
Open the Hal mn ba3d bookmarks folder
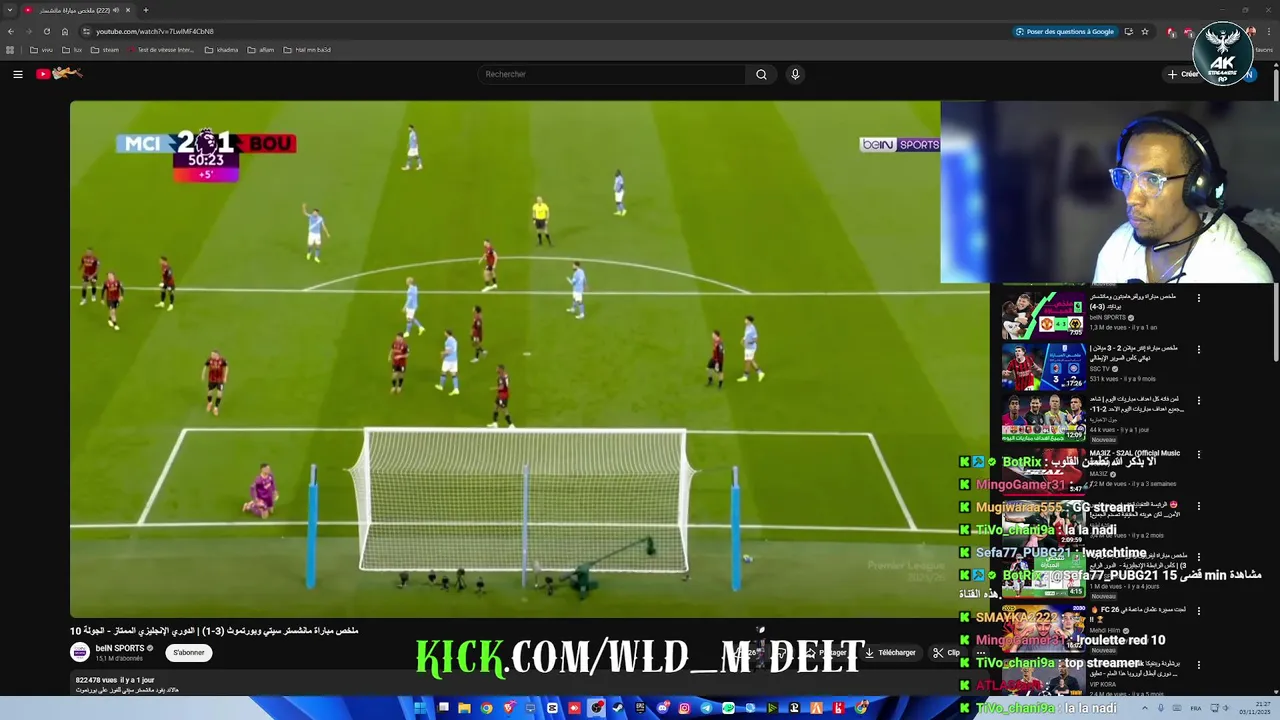coord(307,50)
